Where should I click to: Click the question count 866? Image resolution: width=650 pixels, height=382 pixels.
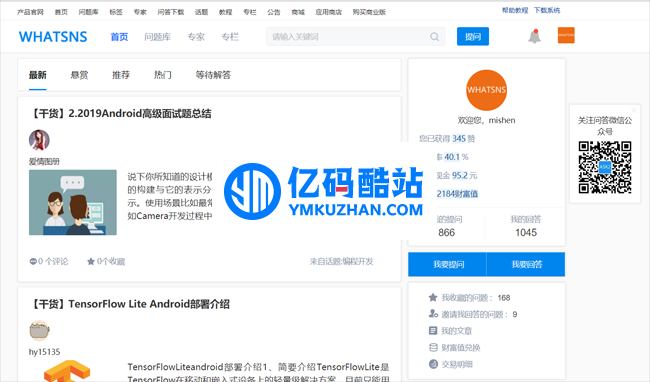tap(446, 232)
